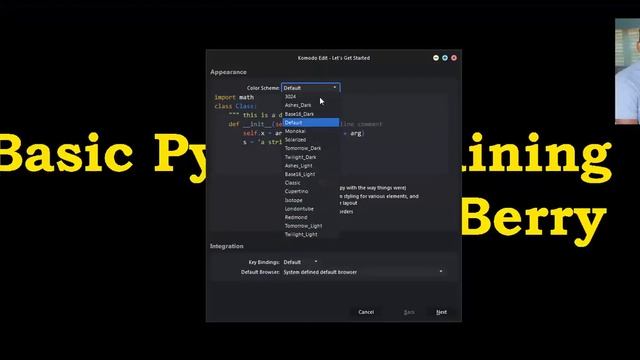Choose the Monokai color scheme
This screenshot has height=360, width=640.
click(311, 131)
